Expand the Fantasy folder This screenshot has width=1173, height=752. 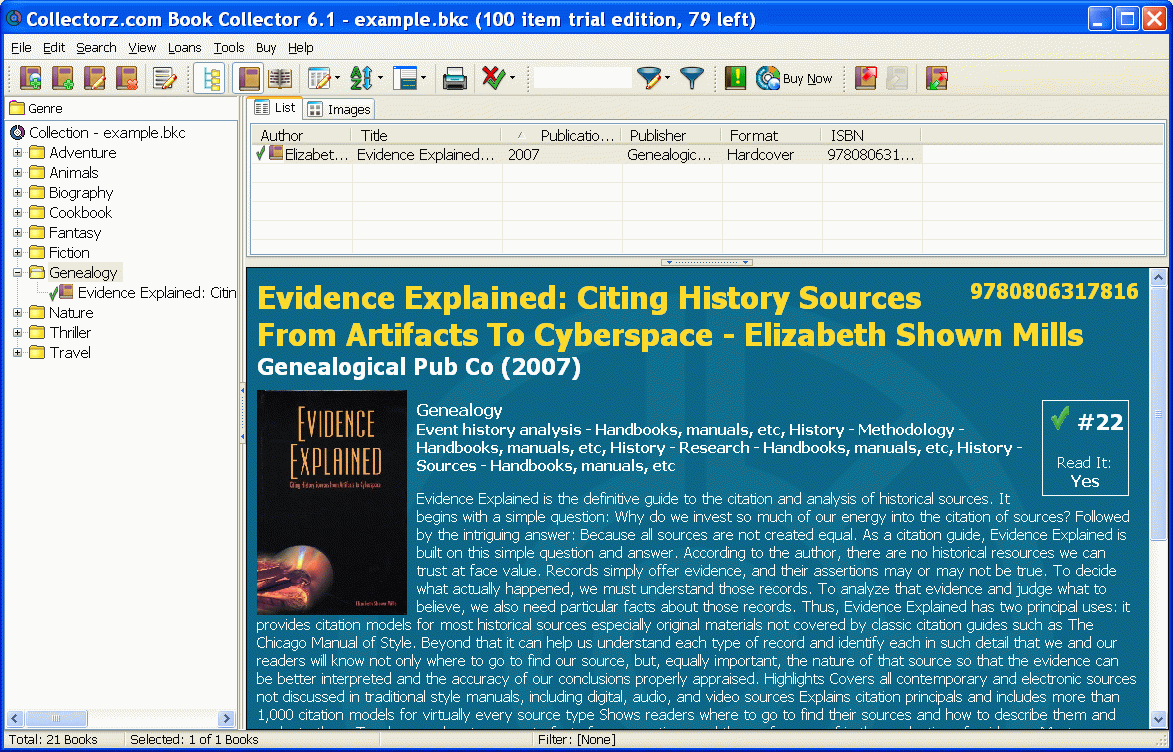17,233
